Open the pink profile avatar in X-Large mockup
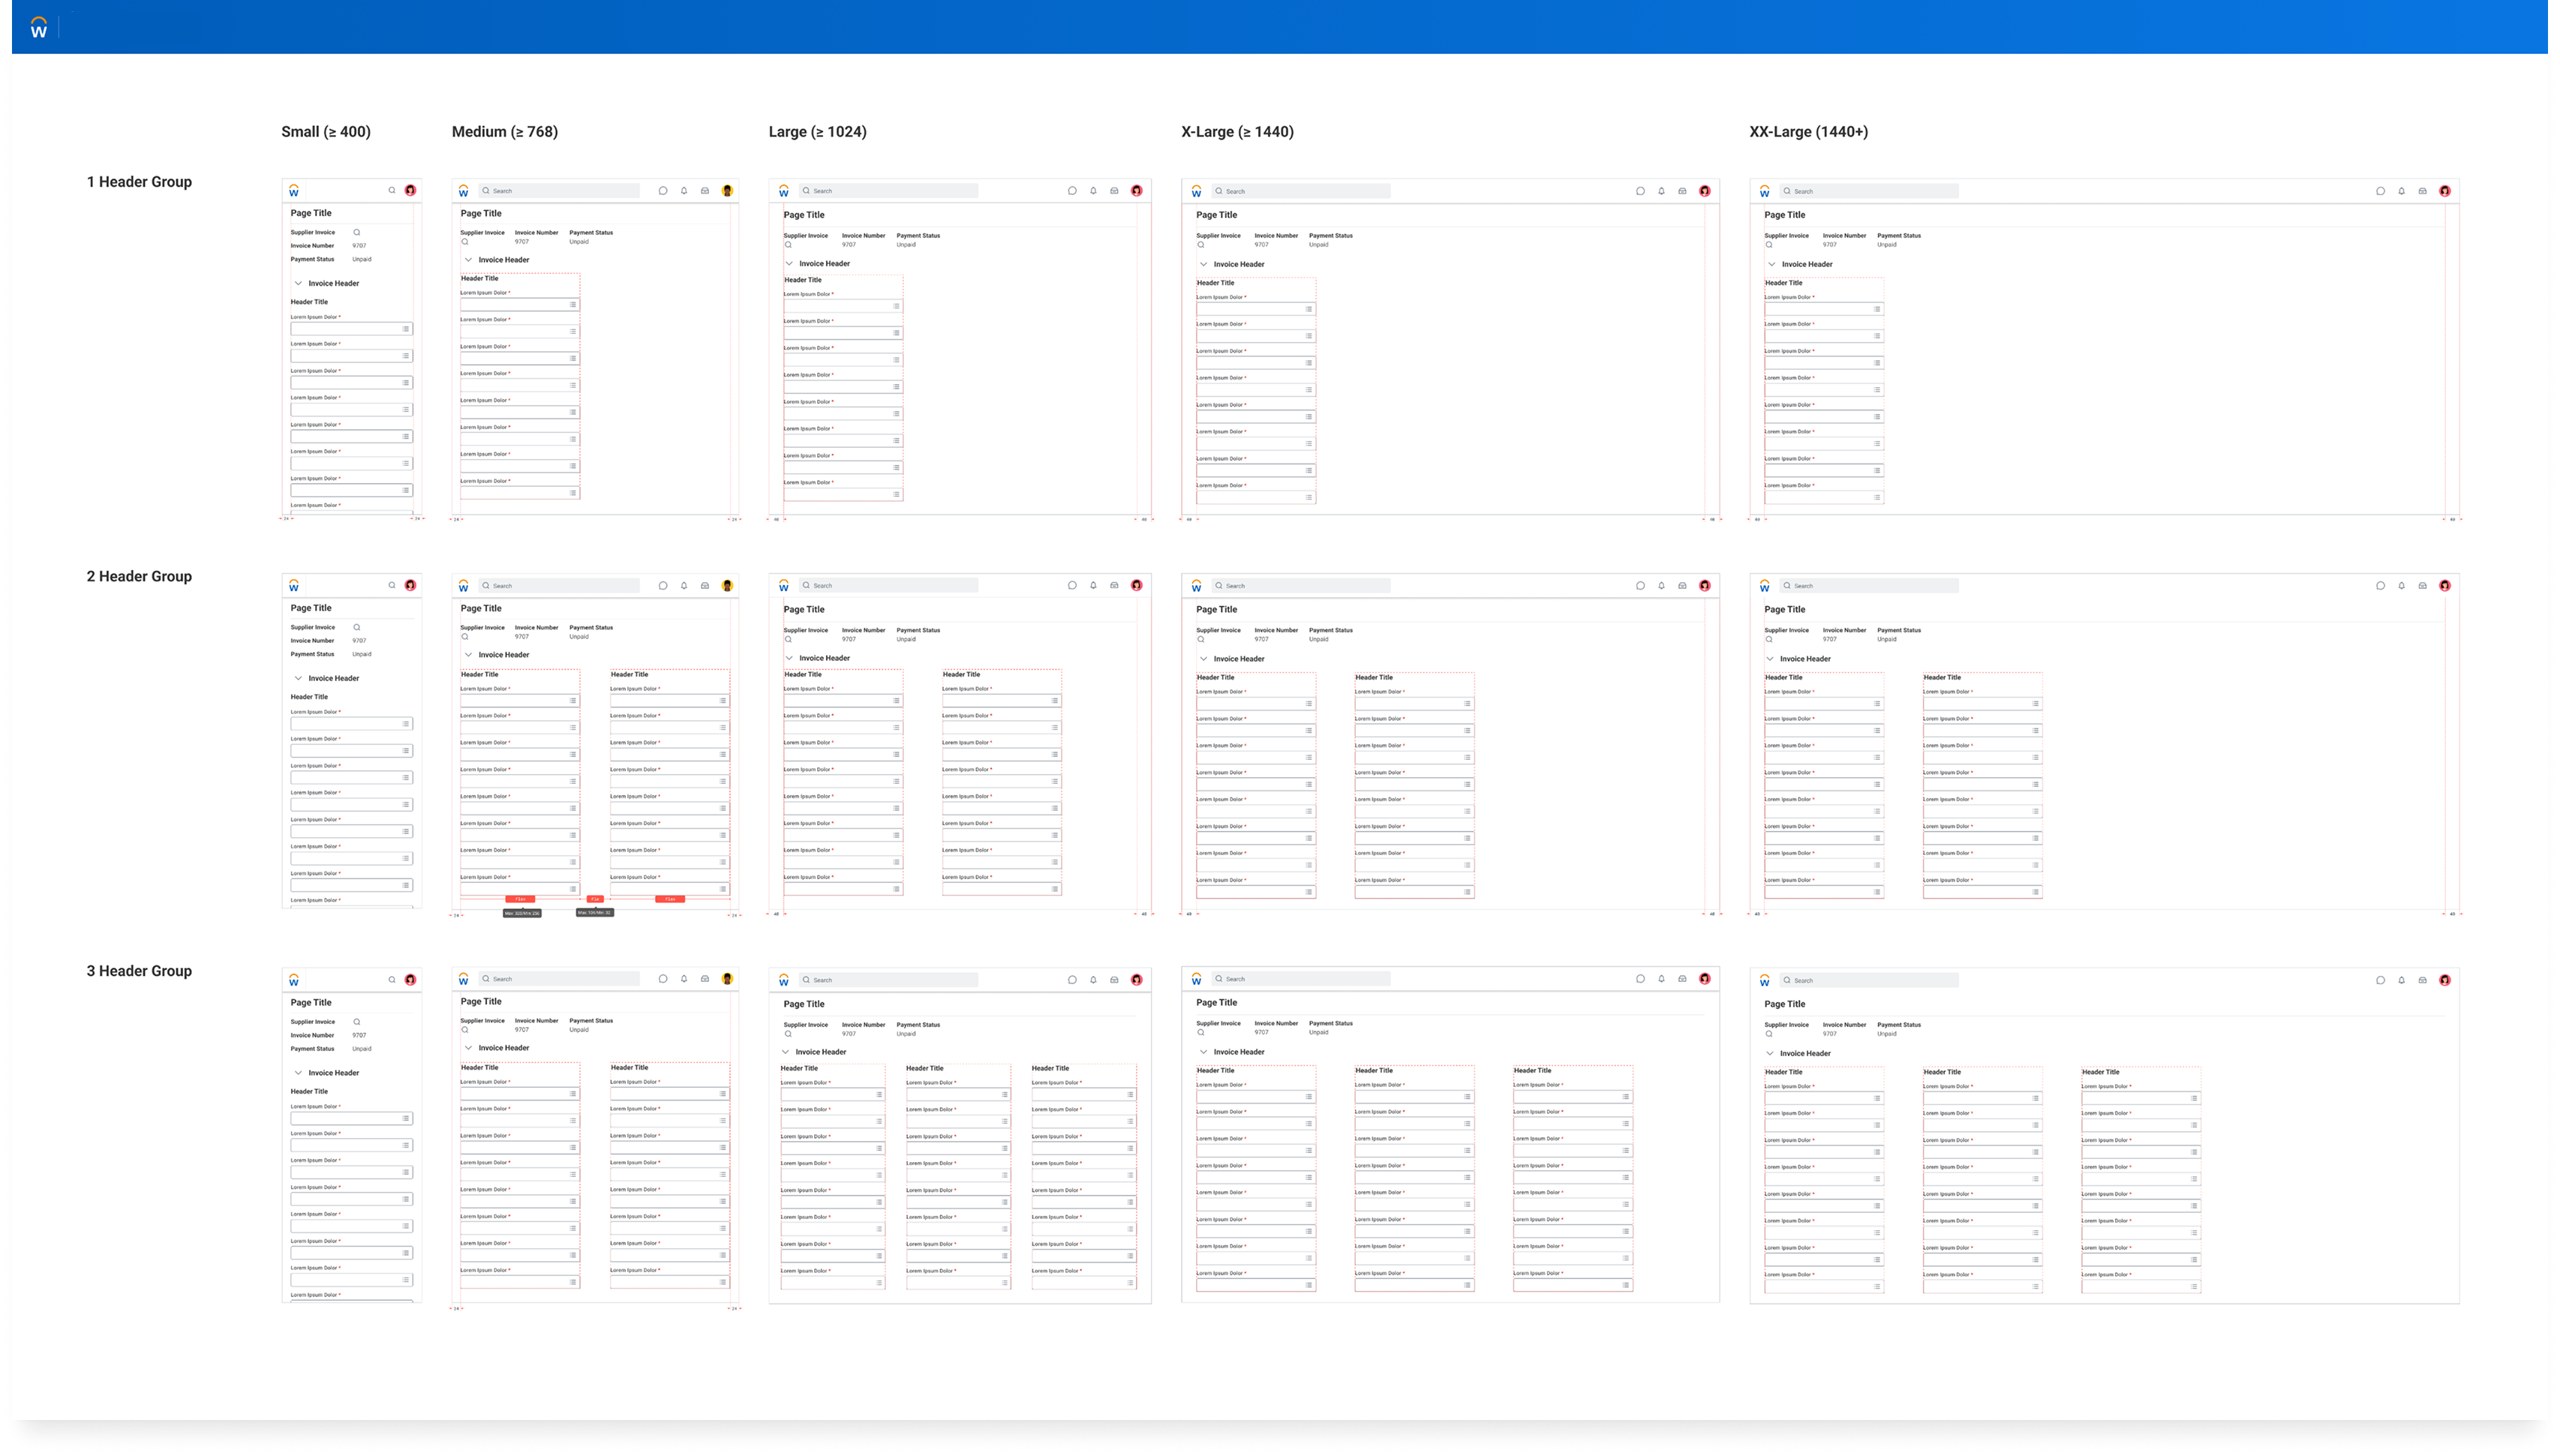 tap(1705, 190)
